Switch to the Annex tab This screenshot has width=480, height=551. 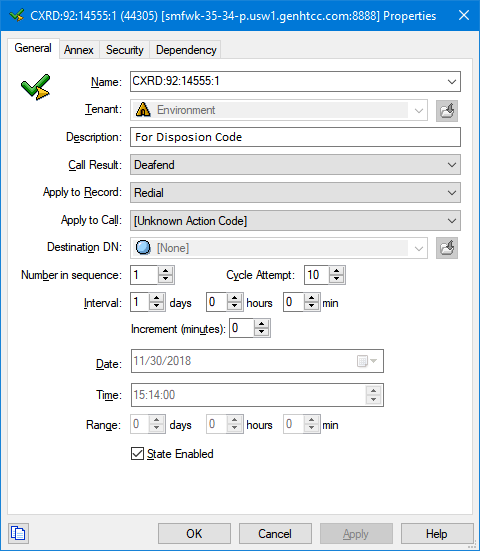pyautogui.click(x=79, y=50)
